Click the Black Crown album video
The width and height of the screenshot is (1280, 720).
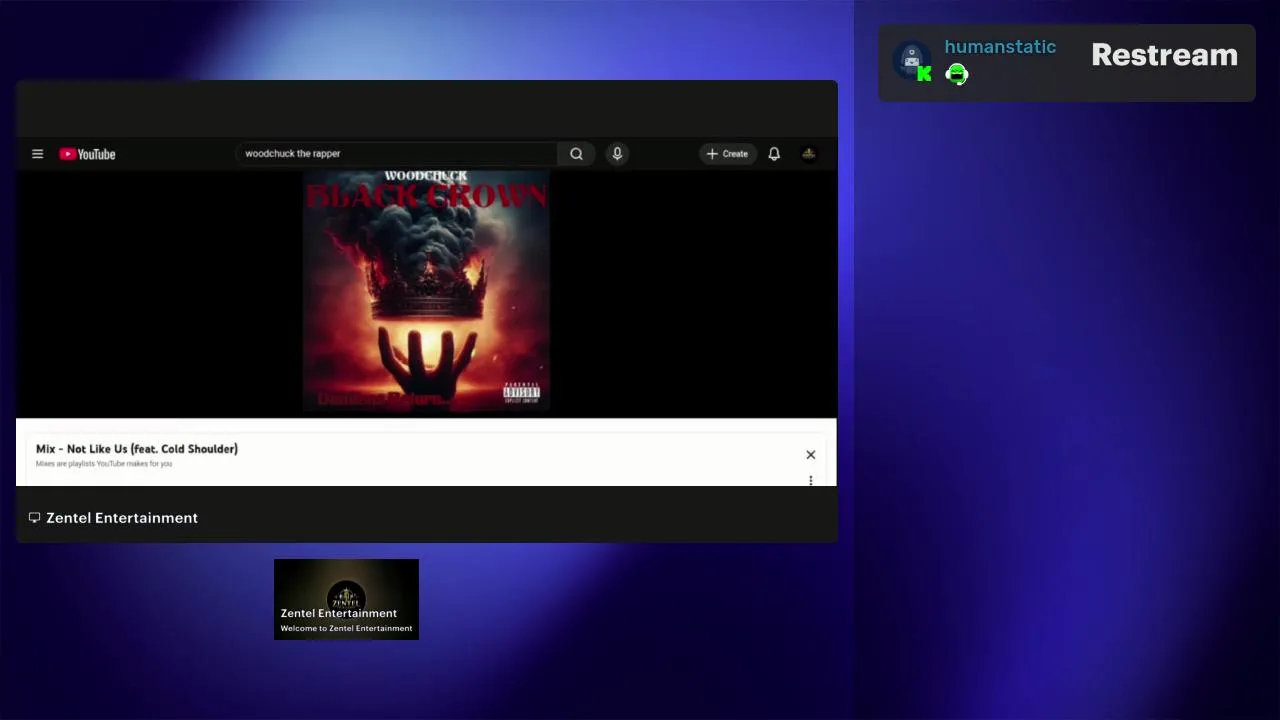point(426,291)
